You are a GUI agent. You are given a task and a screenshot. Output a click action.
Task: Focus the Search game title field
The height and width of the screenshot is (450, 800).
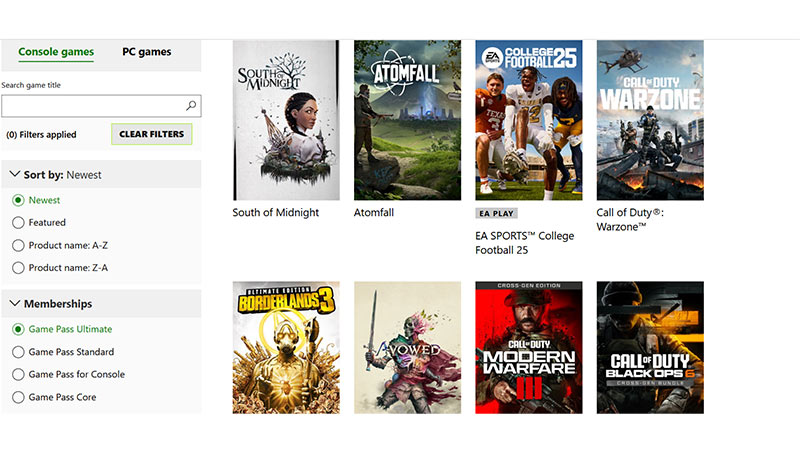pos(101,106)
